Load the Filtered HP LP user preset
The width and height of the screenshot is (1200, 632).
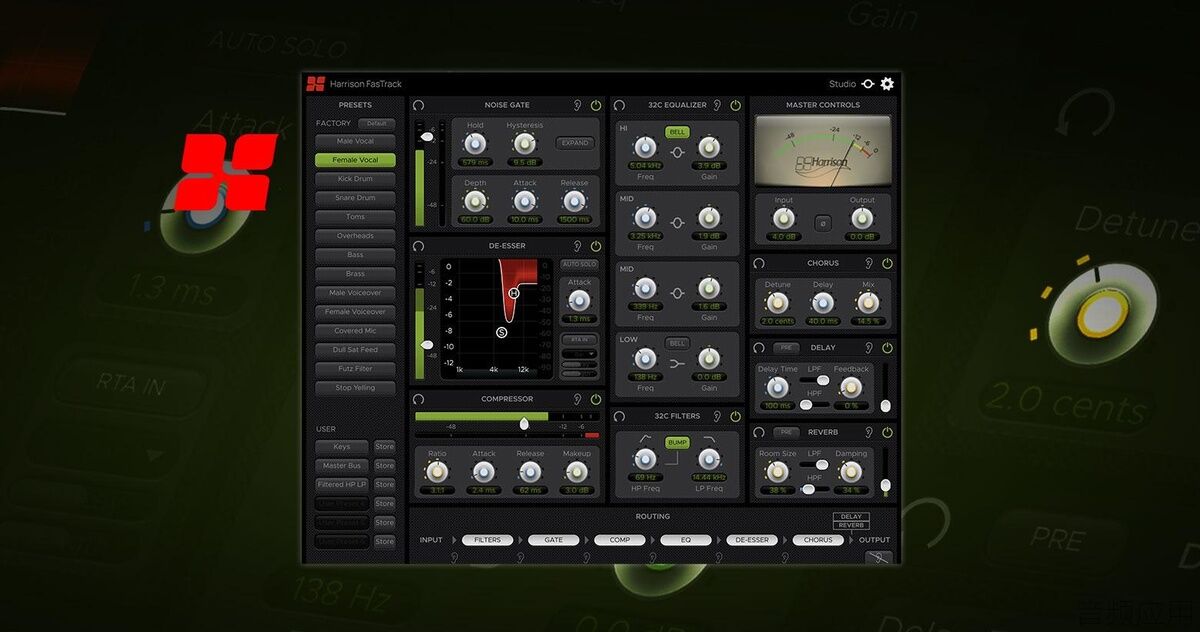(x=342, y=485)
